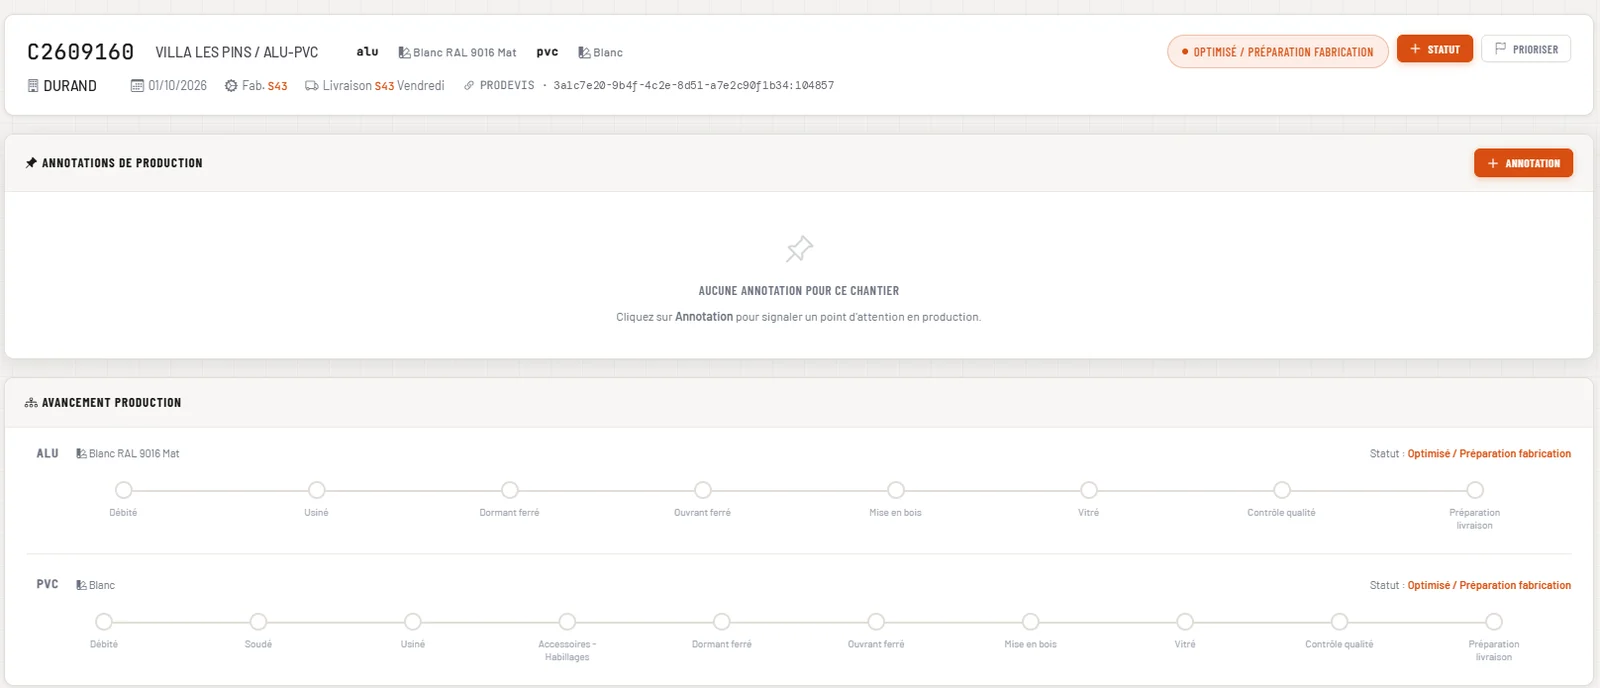The height and width of the screenshot is (688, 1600).
Task: Mark the PVC Accessoires - Habillages step circle
Action: (x=567, y=622)
